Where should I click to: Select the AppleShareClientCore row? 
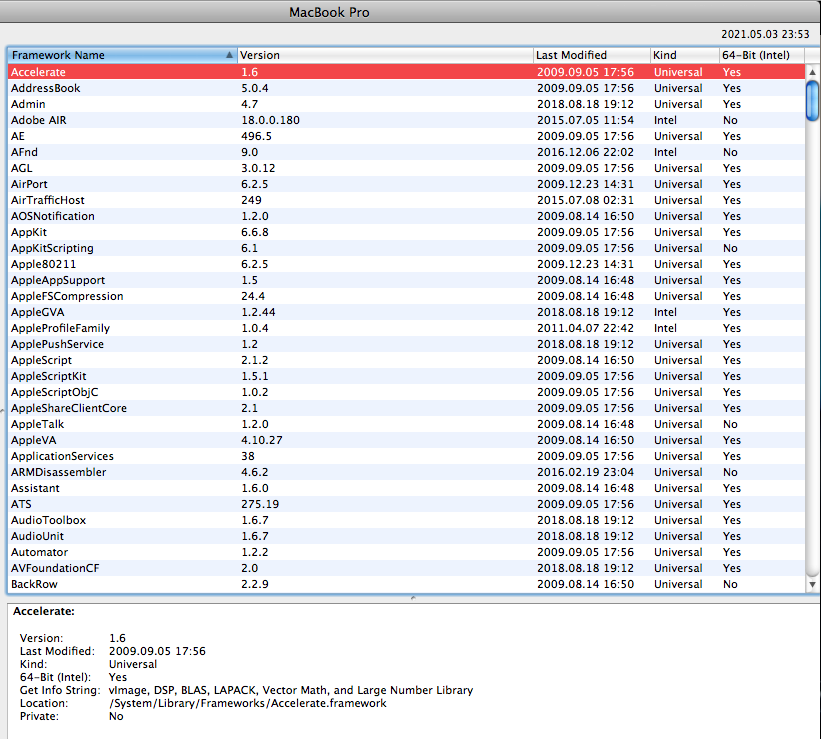[x=406, y=408]
